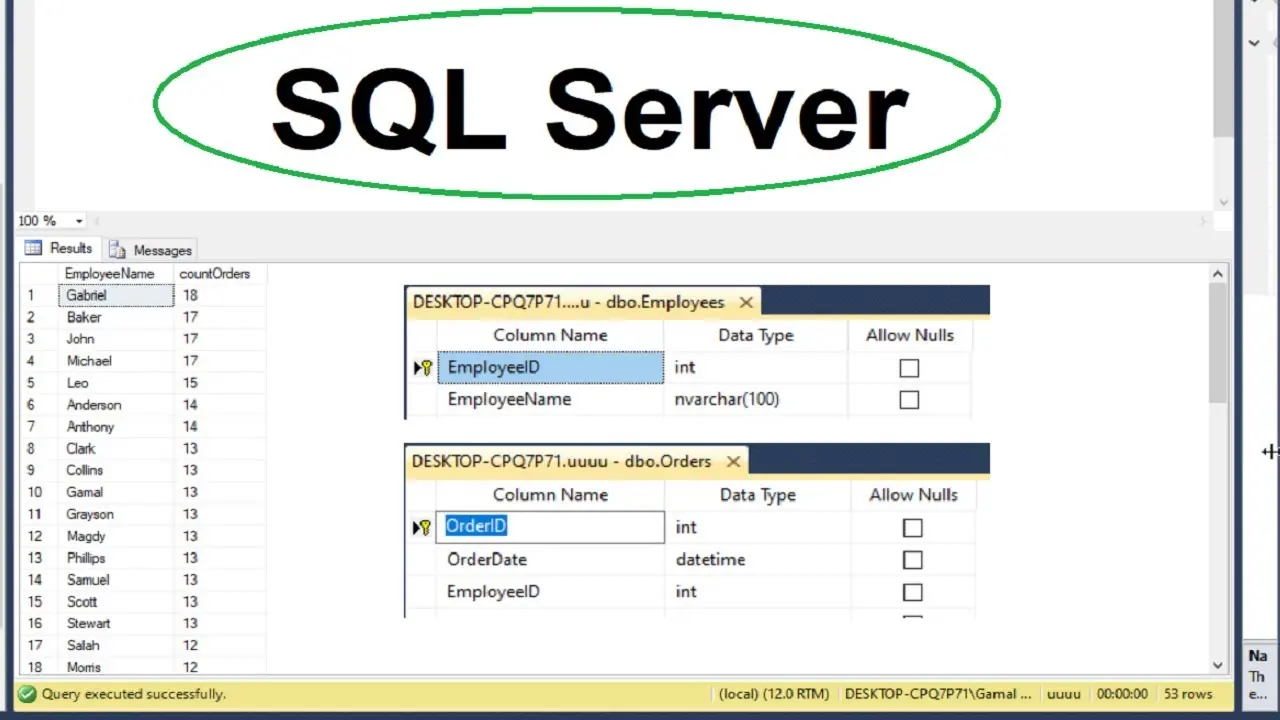Viewport: 1280px width, 720px height.
Task: Toggle Allow Nulls for OrderID
Action: point(912,528)
